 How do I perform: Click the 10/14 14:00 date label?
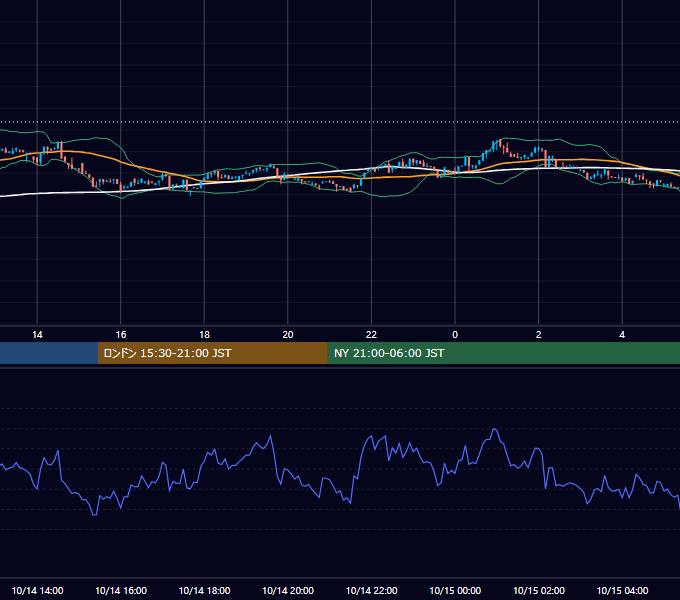pyautogui.click(x=37, y=590)
